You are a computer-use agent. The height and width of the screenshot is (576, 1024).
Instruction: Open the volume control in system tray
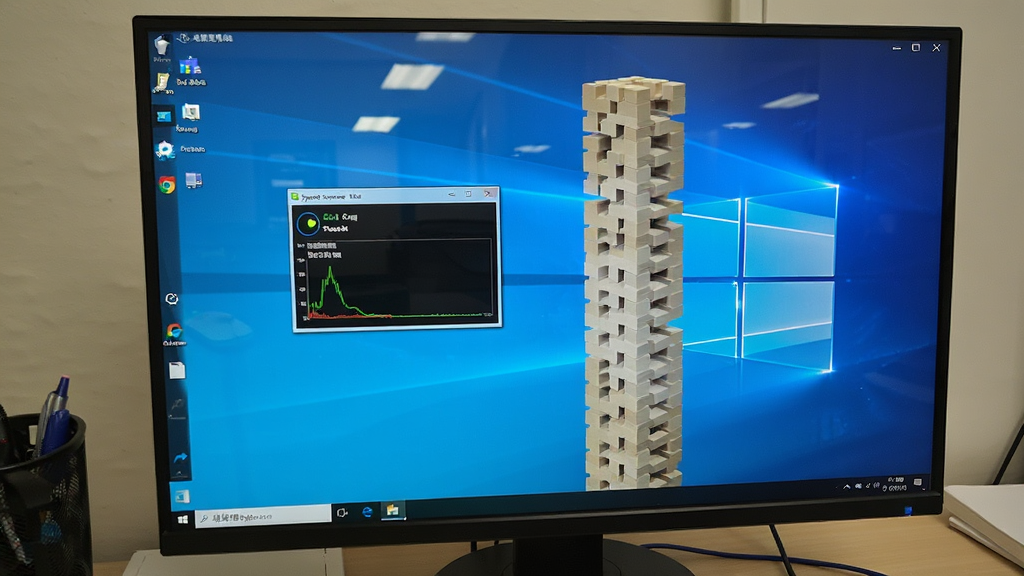[876, 486]
